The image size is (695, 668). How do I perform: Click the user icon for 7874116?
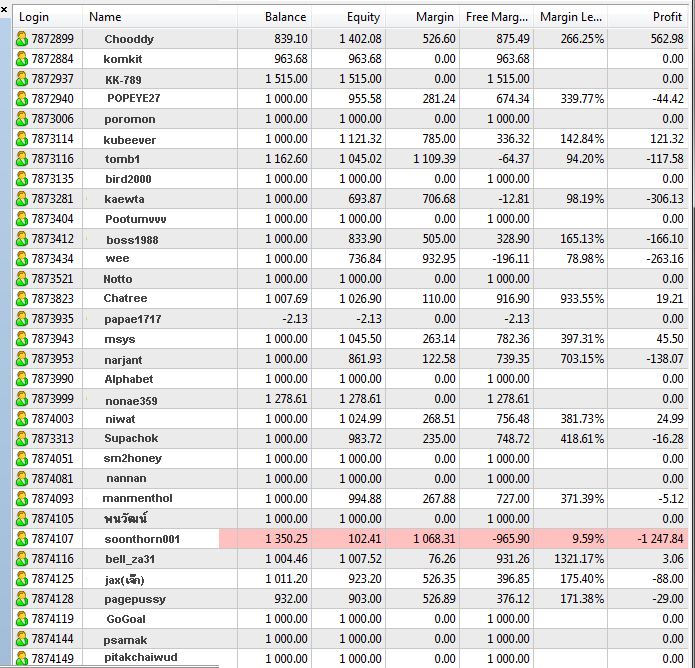22,559
